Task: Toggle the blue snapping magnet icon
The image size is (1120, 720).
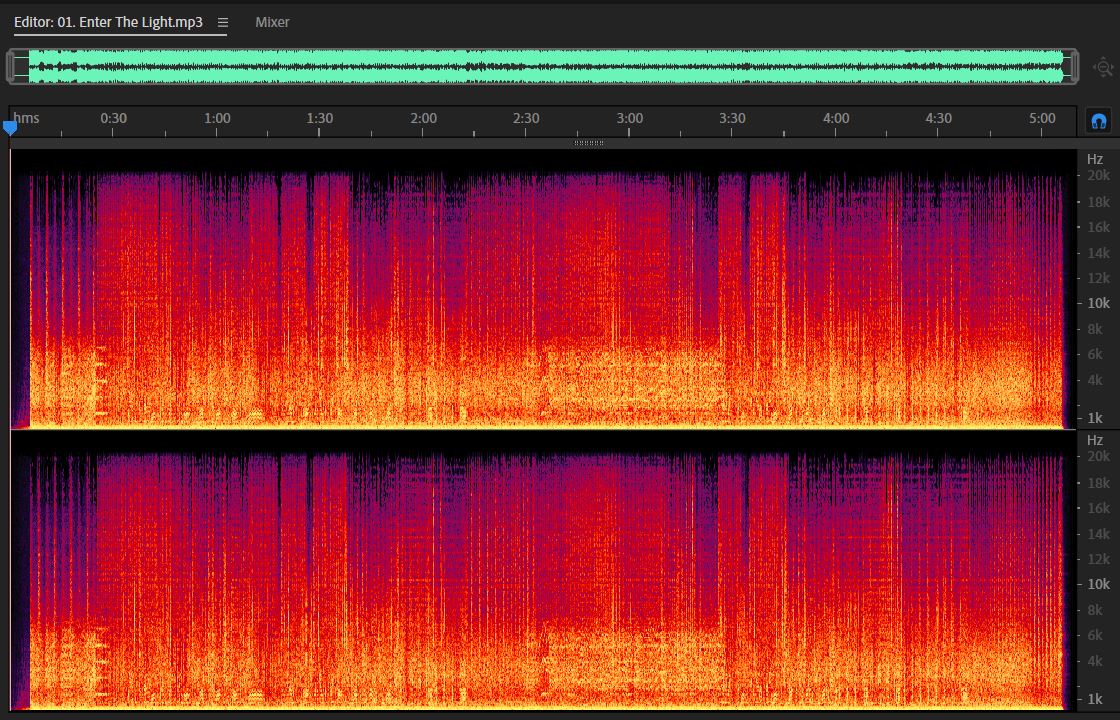Action: point(1099,121)
